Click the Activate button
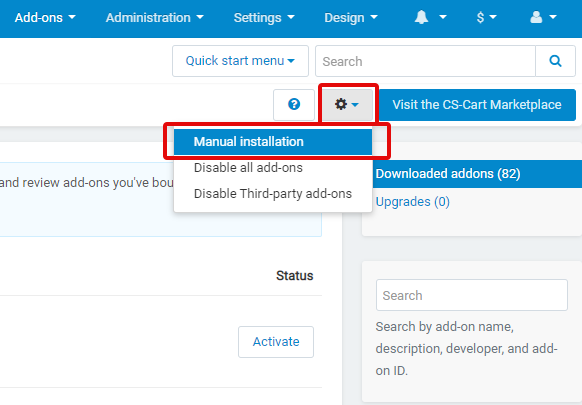582x405 pixels. coord(276,342)
